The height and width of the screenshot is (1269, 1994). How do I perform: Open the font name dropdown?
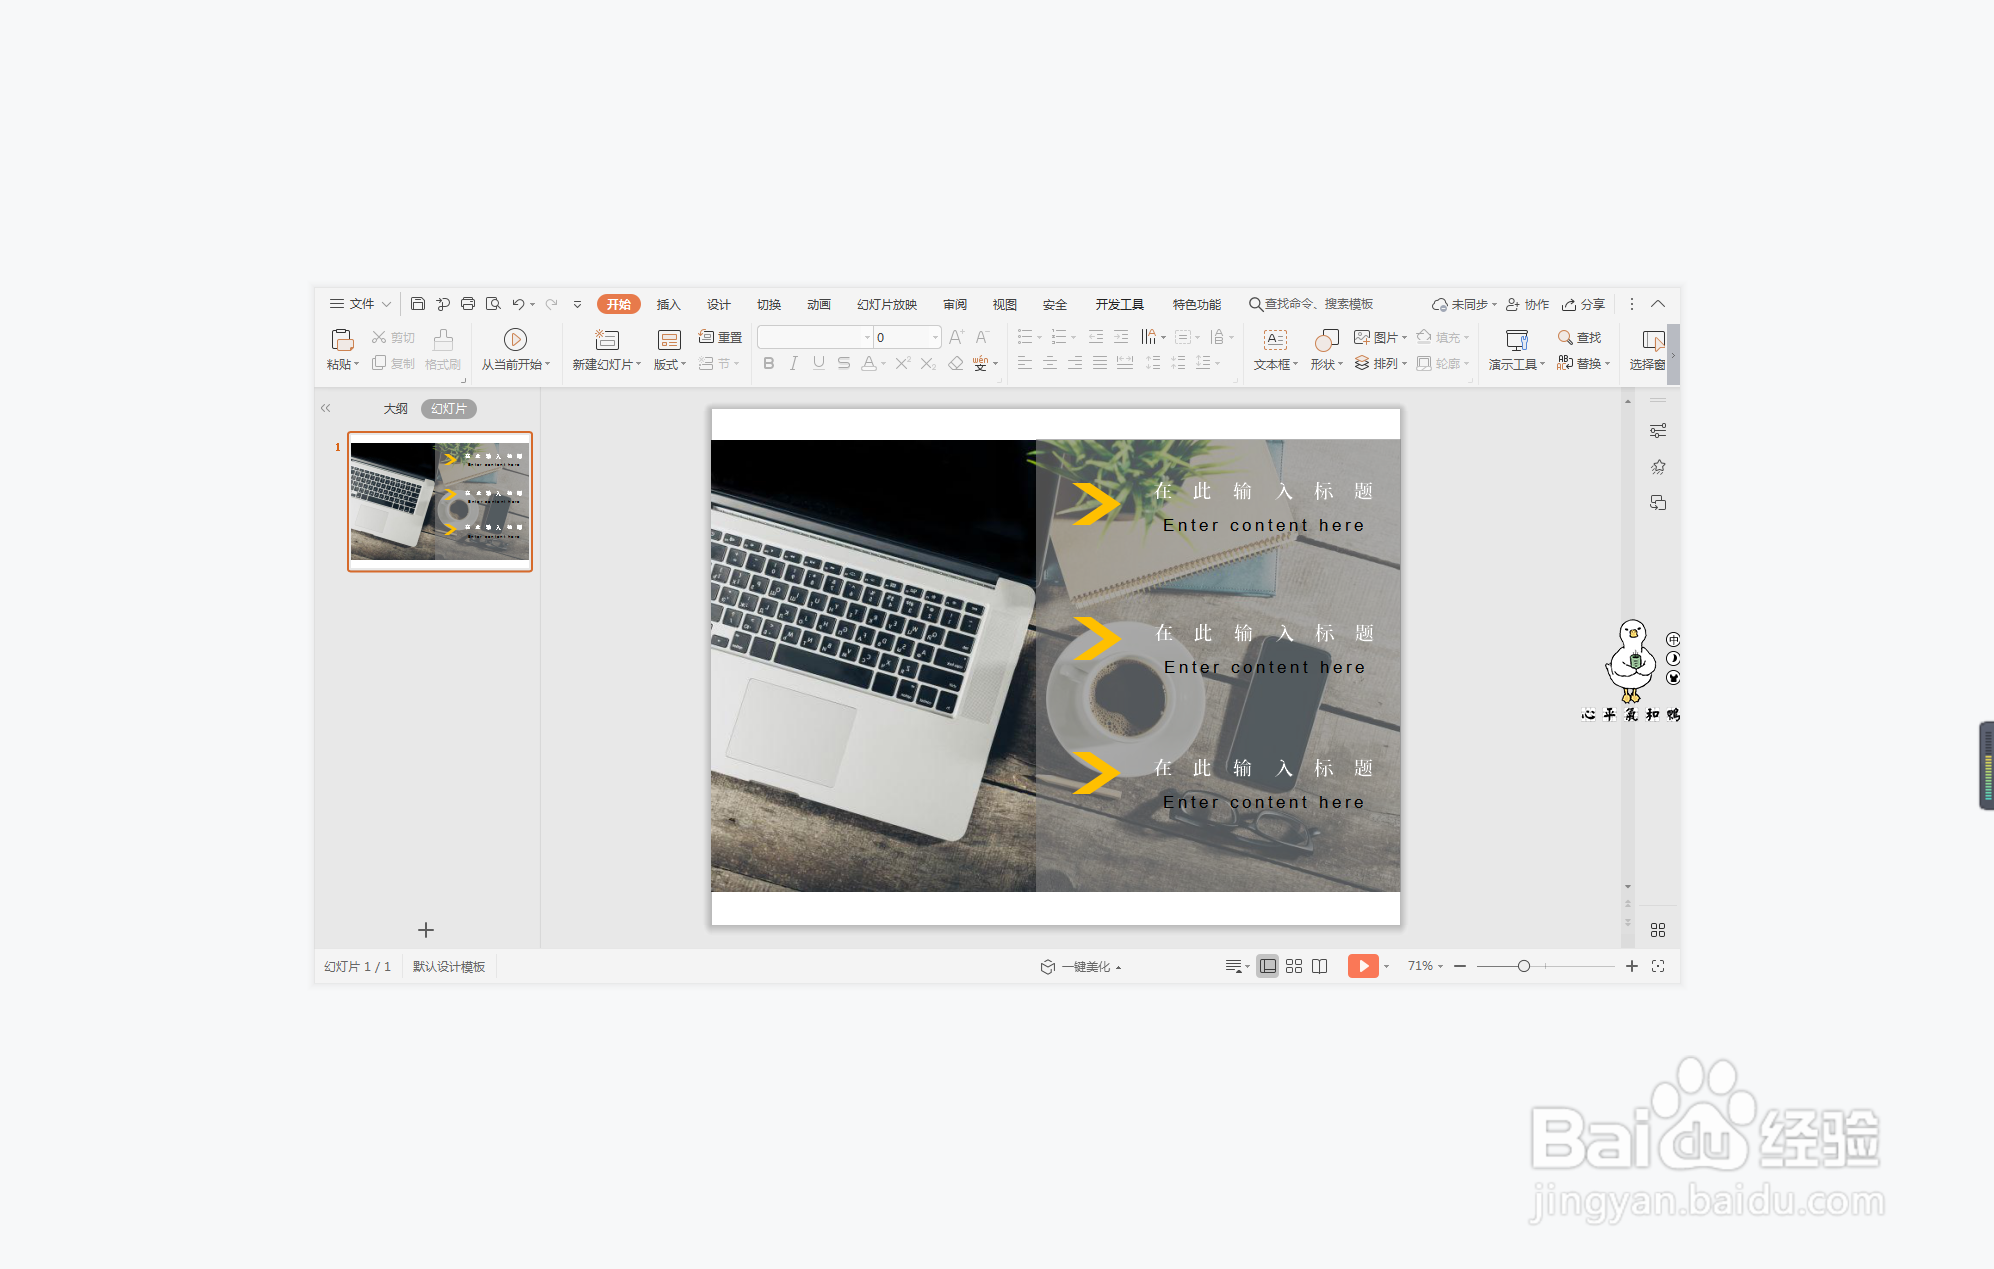click(867, 337)
